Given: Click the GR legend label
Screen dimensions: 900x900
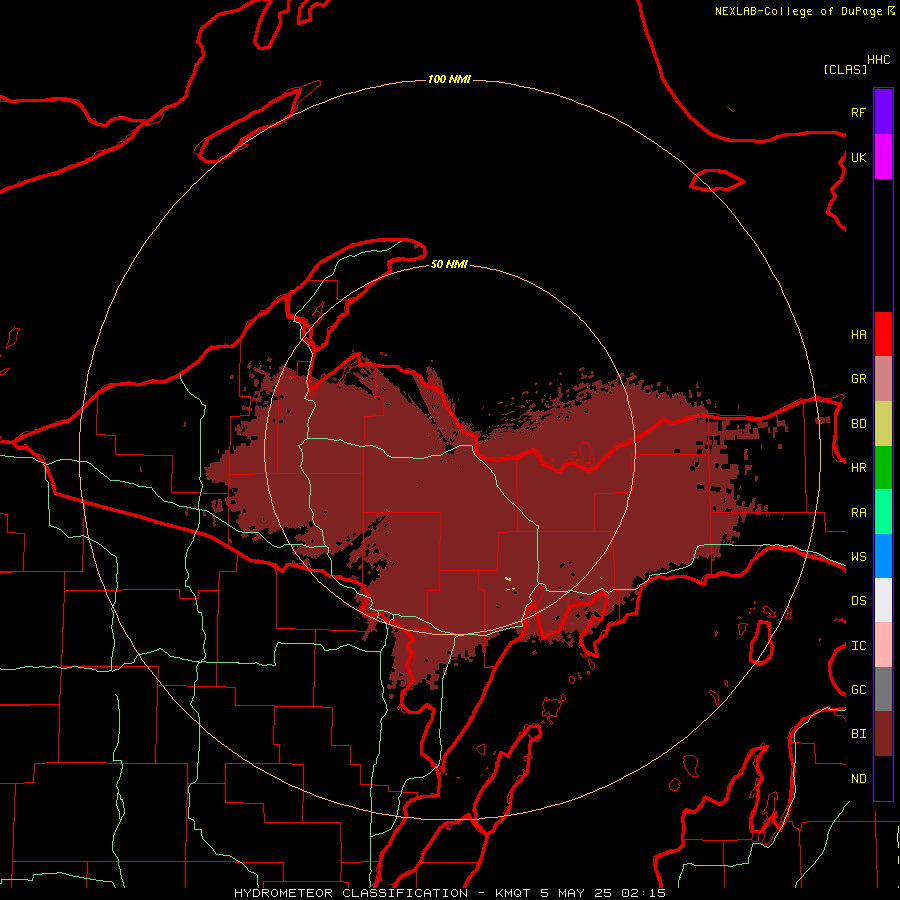Looking at the screenshot, I should tap(858, 379).
